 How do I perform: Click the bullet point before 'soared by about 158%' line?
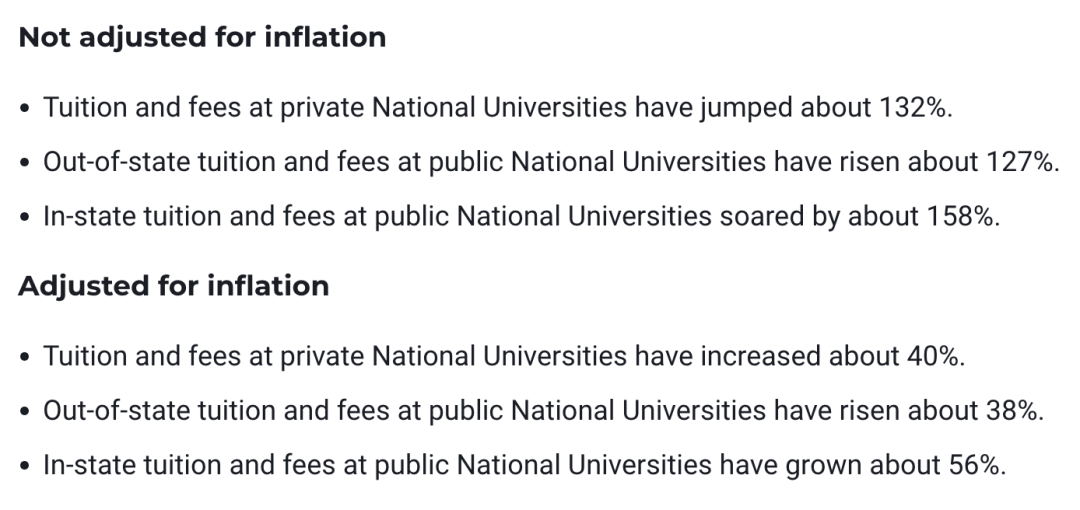click(25, 217)
